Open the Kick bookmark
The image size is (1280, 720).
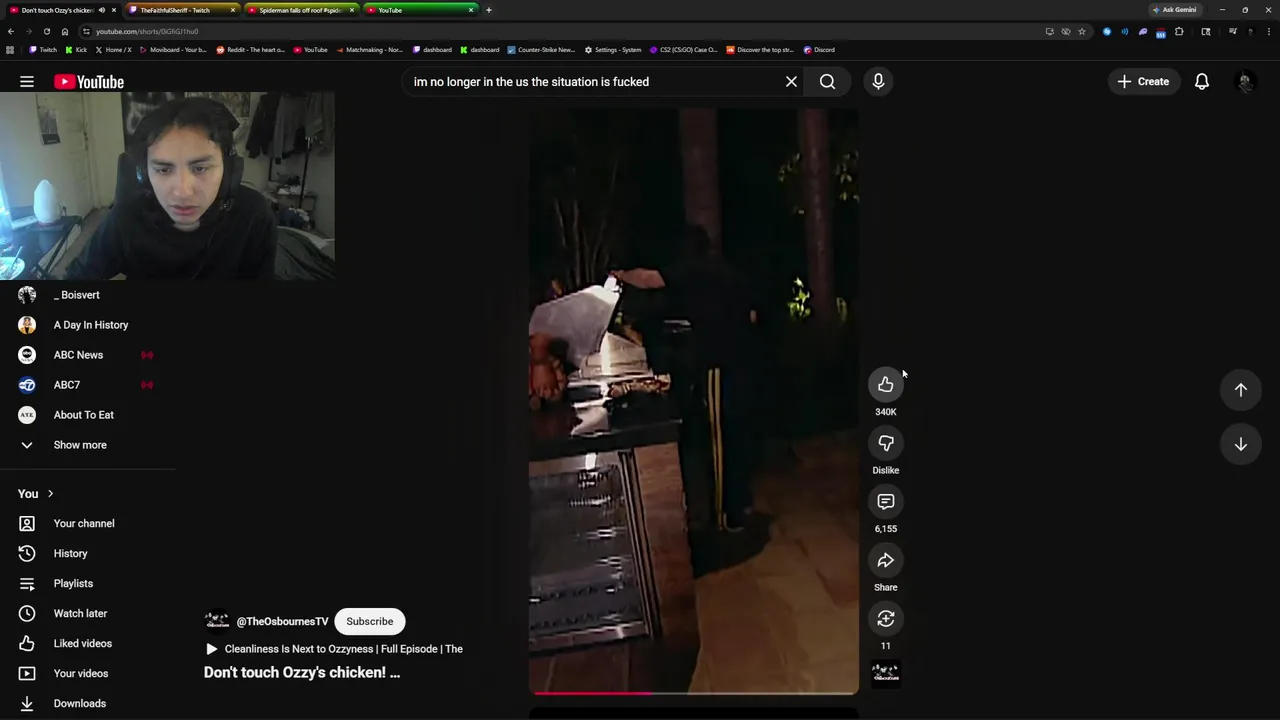77,50
